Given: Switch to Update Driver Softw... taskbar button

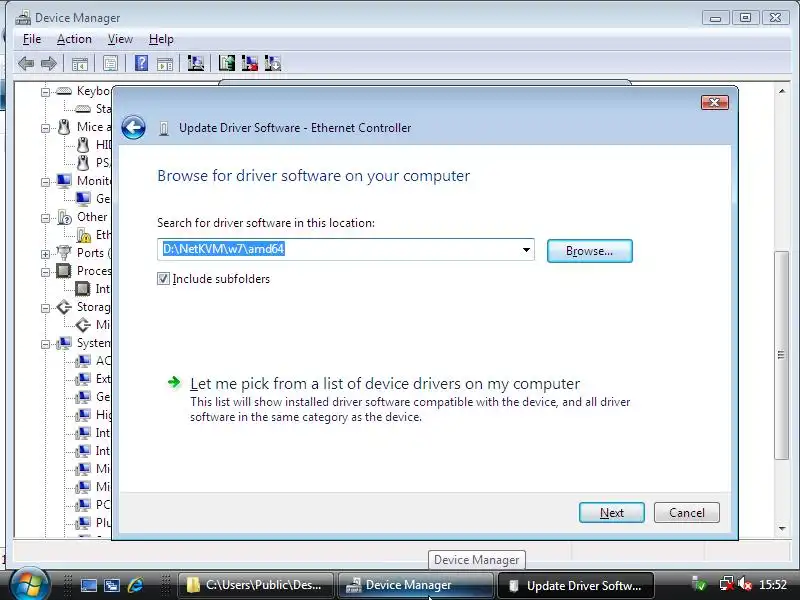Looking at the screenshot, I should [x=576, y=585].
